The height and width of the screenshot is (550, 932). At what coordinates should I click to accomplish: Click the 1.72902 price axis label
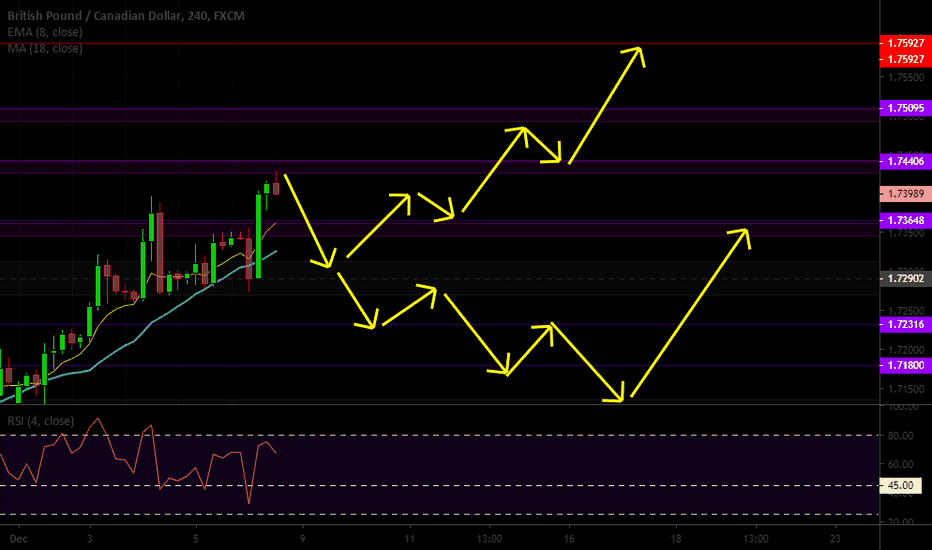[x=904, y=277]
